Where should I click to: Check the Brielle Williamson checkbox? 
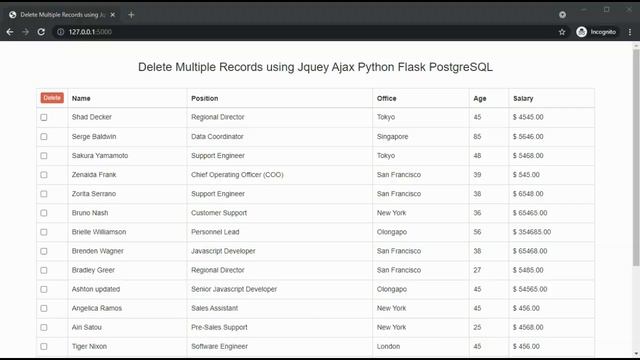pos(44,232)
